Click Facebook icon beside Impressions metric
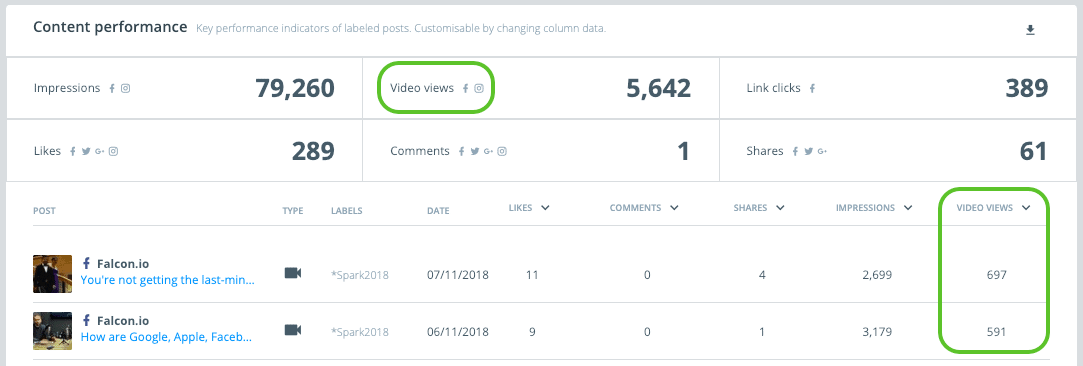The width and height of the screenshot is (1083, 366). coord(113,88)
